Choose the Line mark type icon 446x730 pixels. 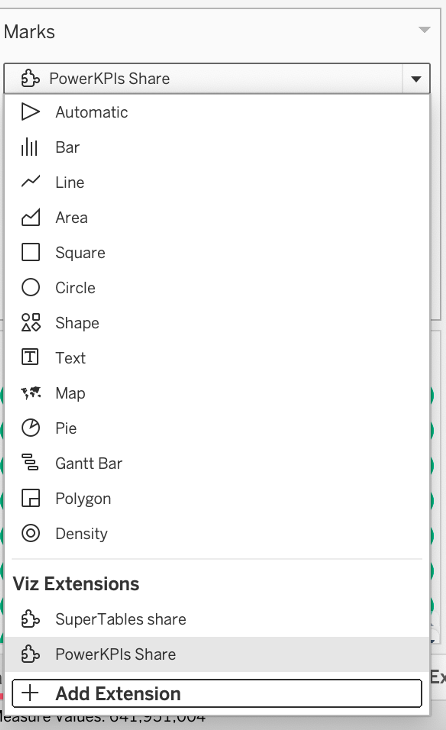30,182
